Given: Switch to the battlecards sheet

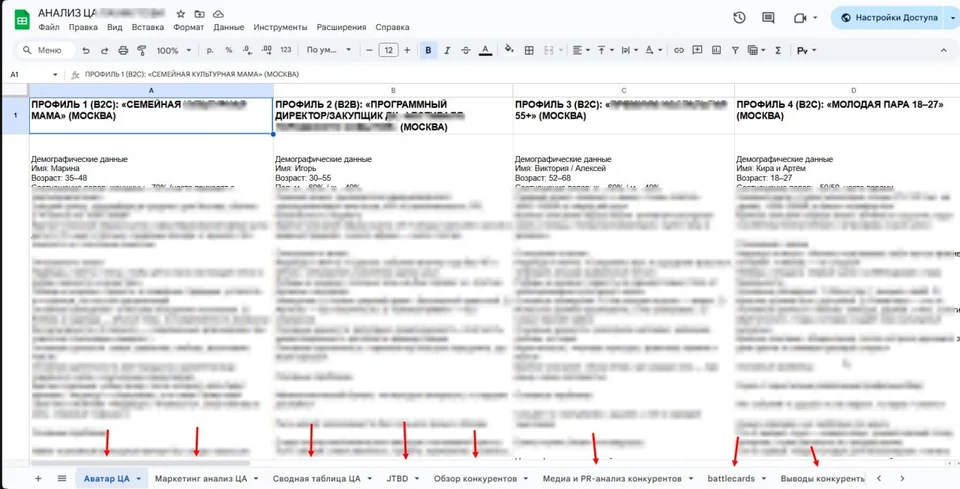Looking at the screenshot, I should click(731, 479).
